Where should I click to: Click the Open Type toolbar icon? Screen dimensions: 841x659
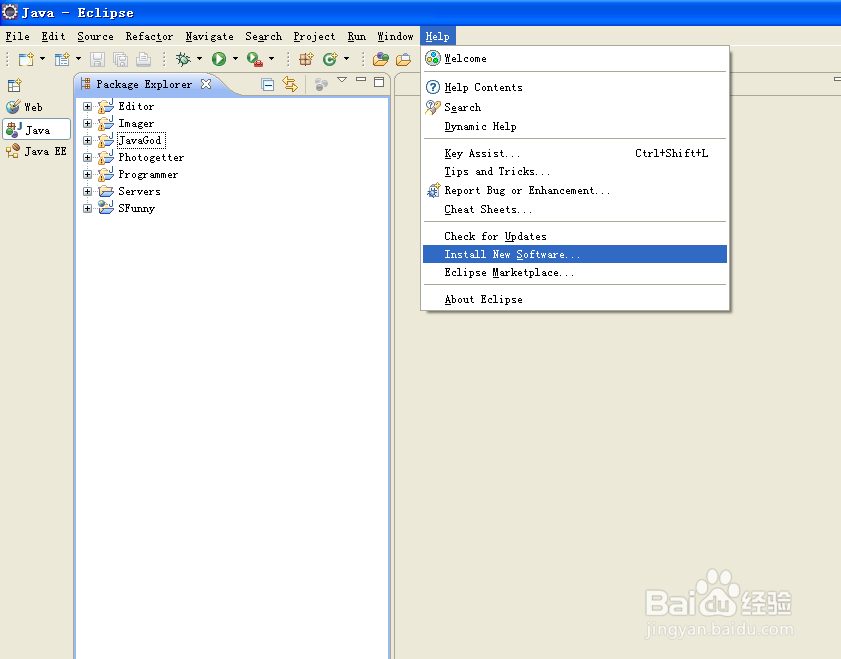pyautogui.click(x=381, y=59)
